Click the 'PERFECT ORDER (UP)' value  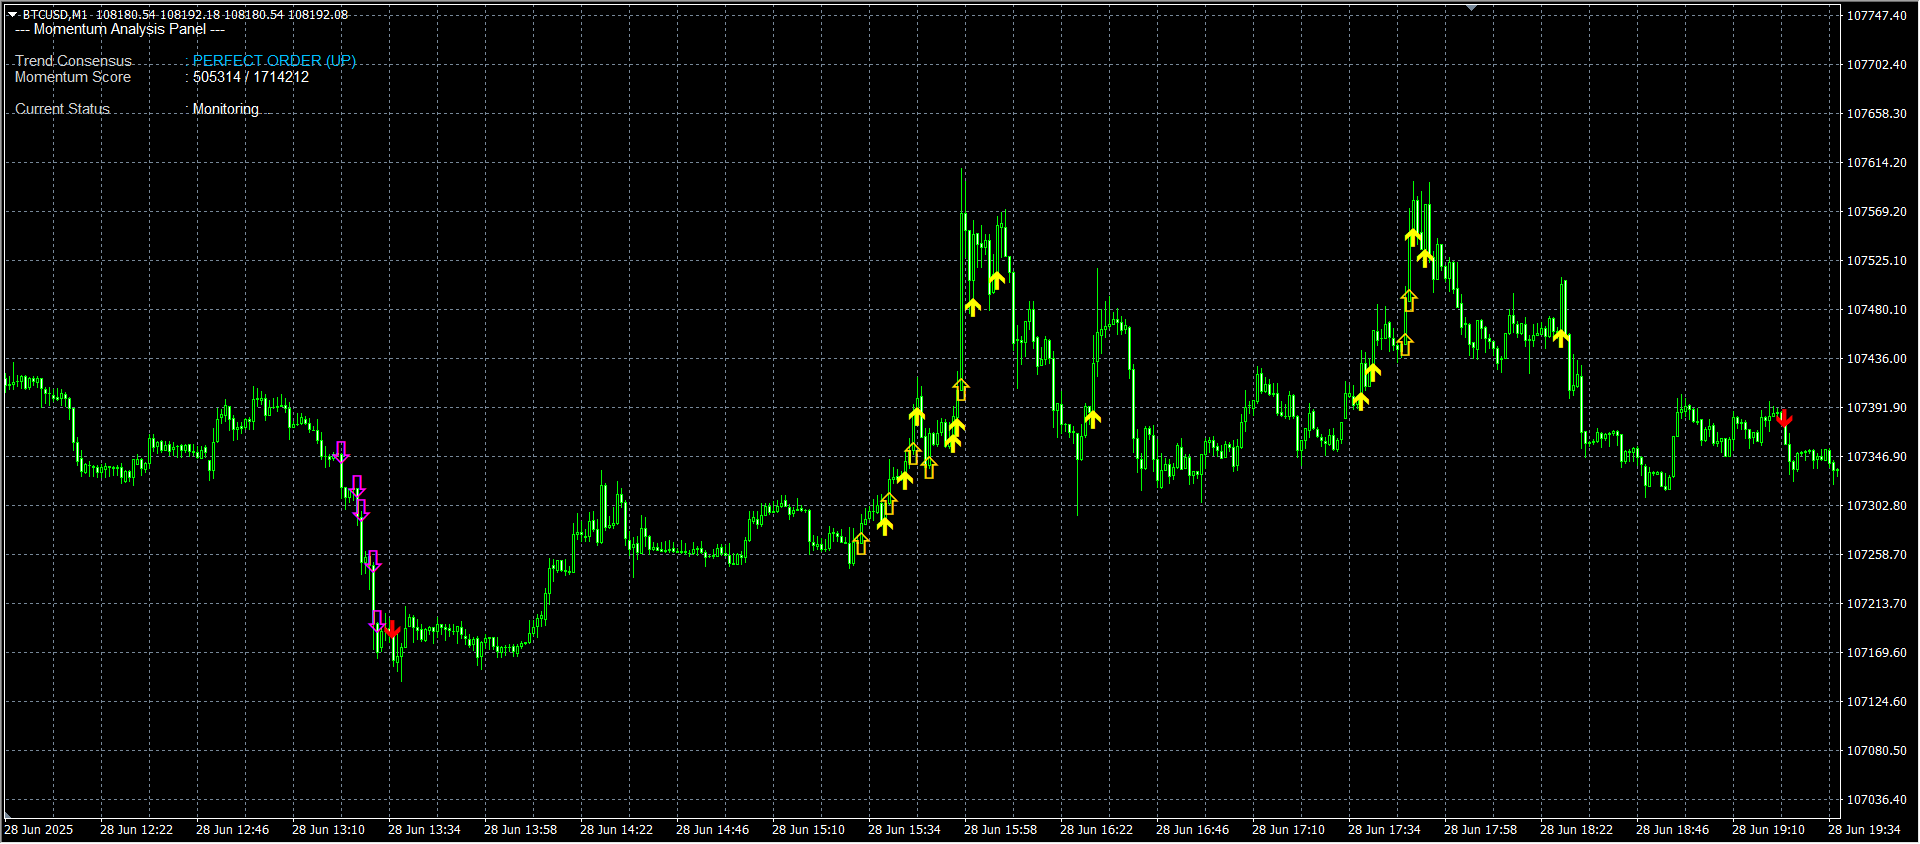click(274, 61)
